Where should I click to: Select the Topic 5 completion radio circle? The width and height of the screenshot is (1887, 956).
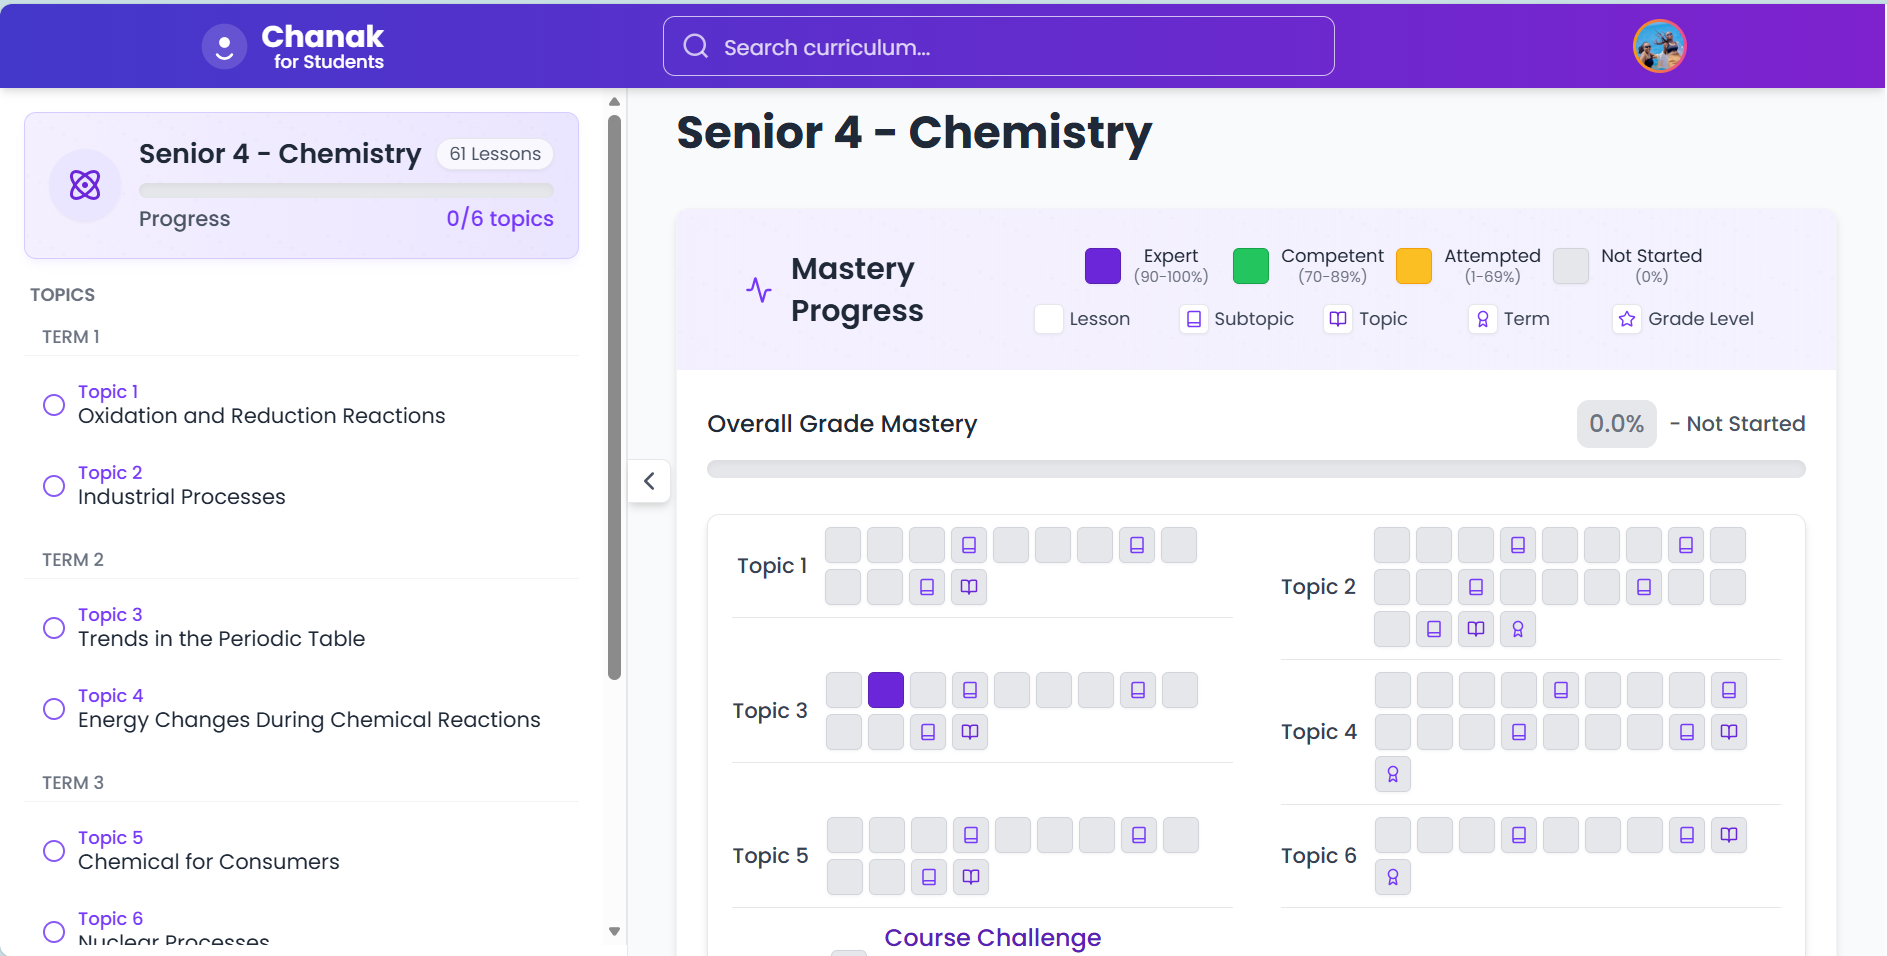click(53, 850)
